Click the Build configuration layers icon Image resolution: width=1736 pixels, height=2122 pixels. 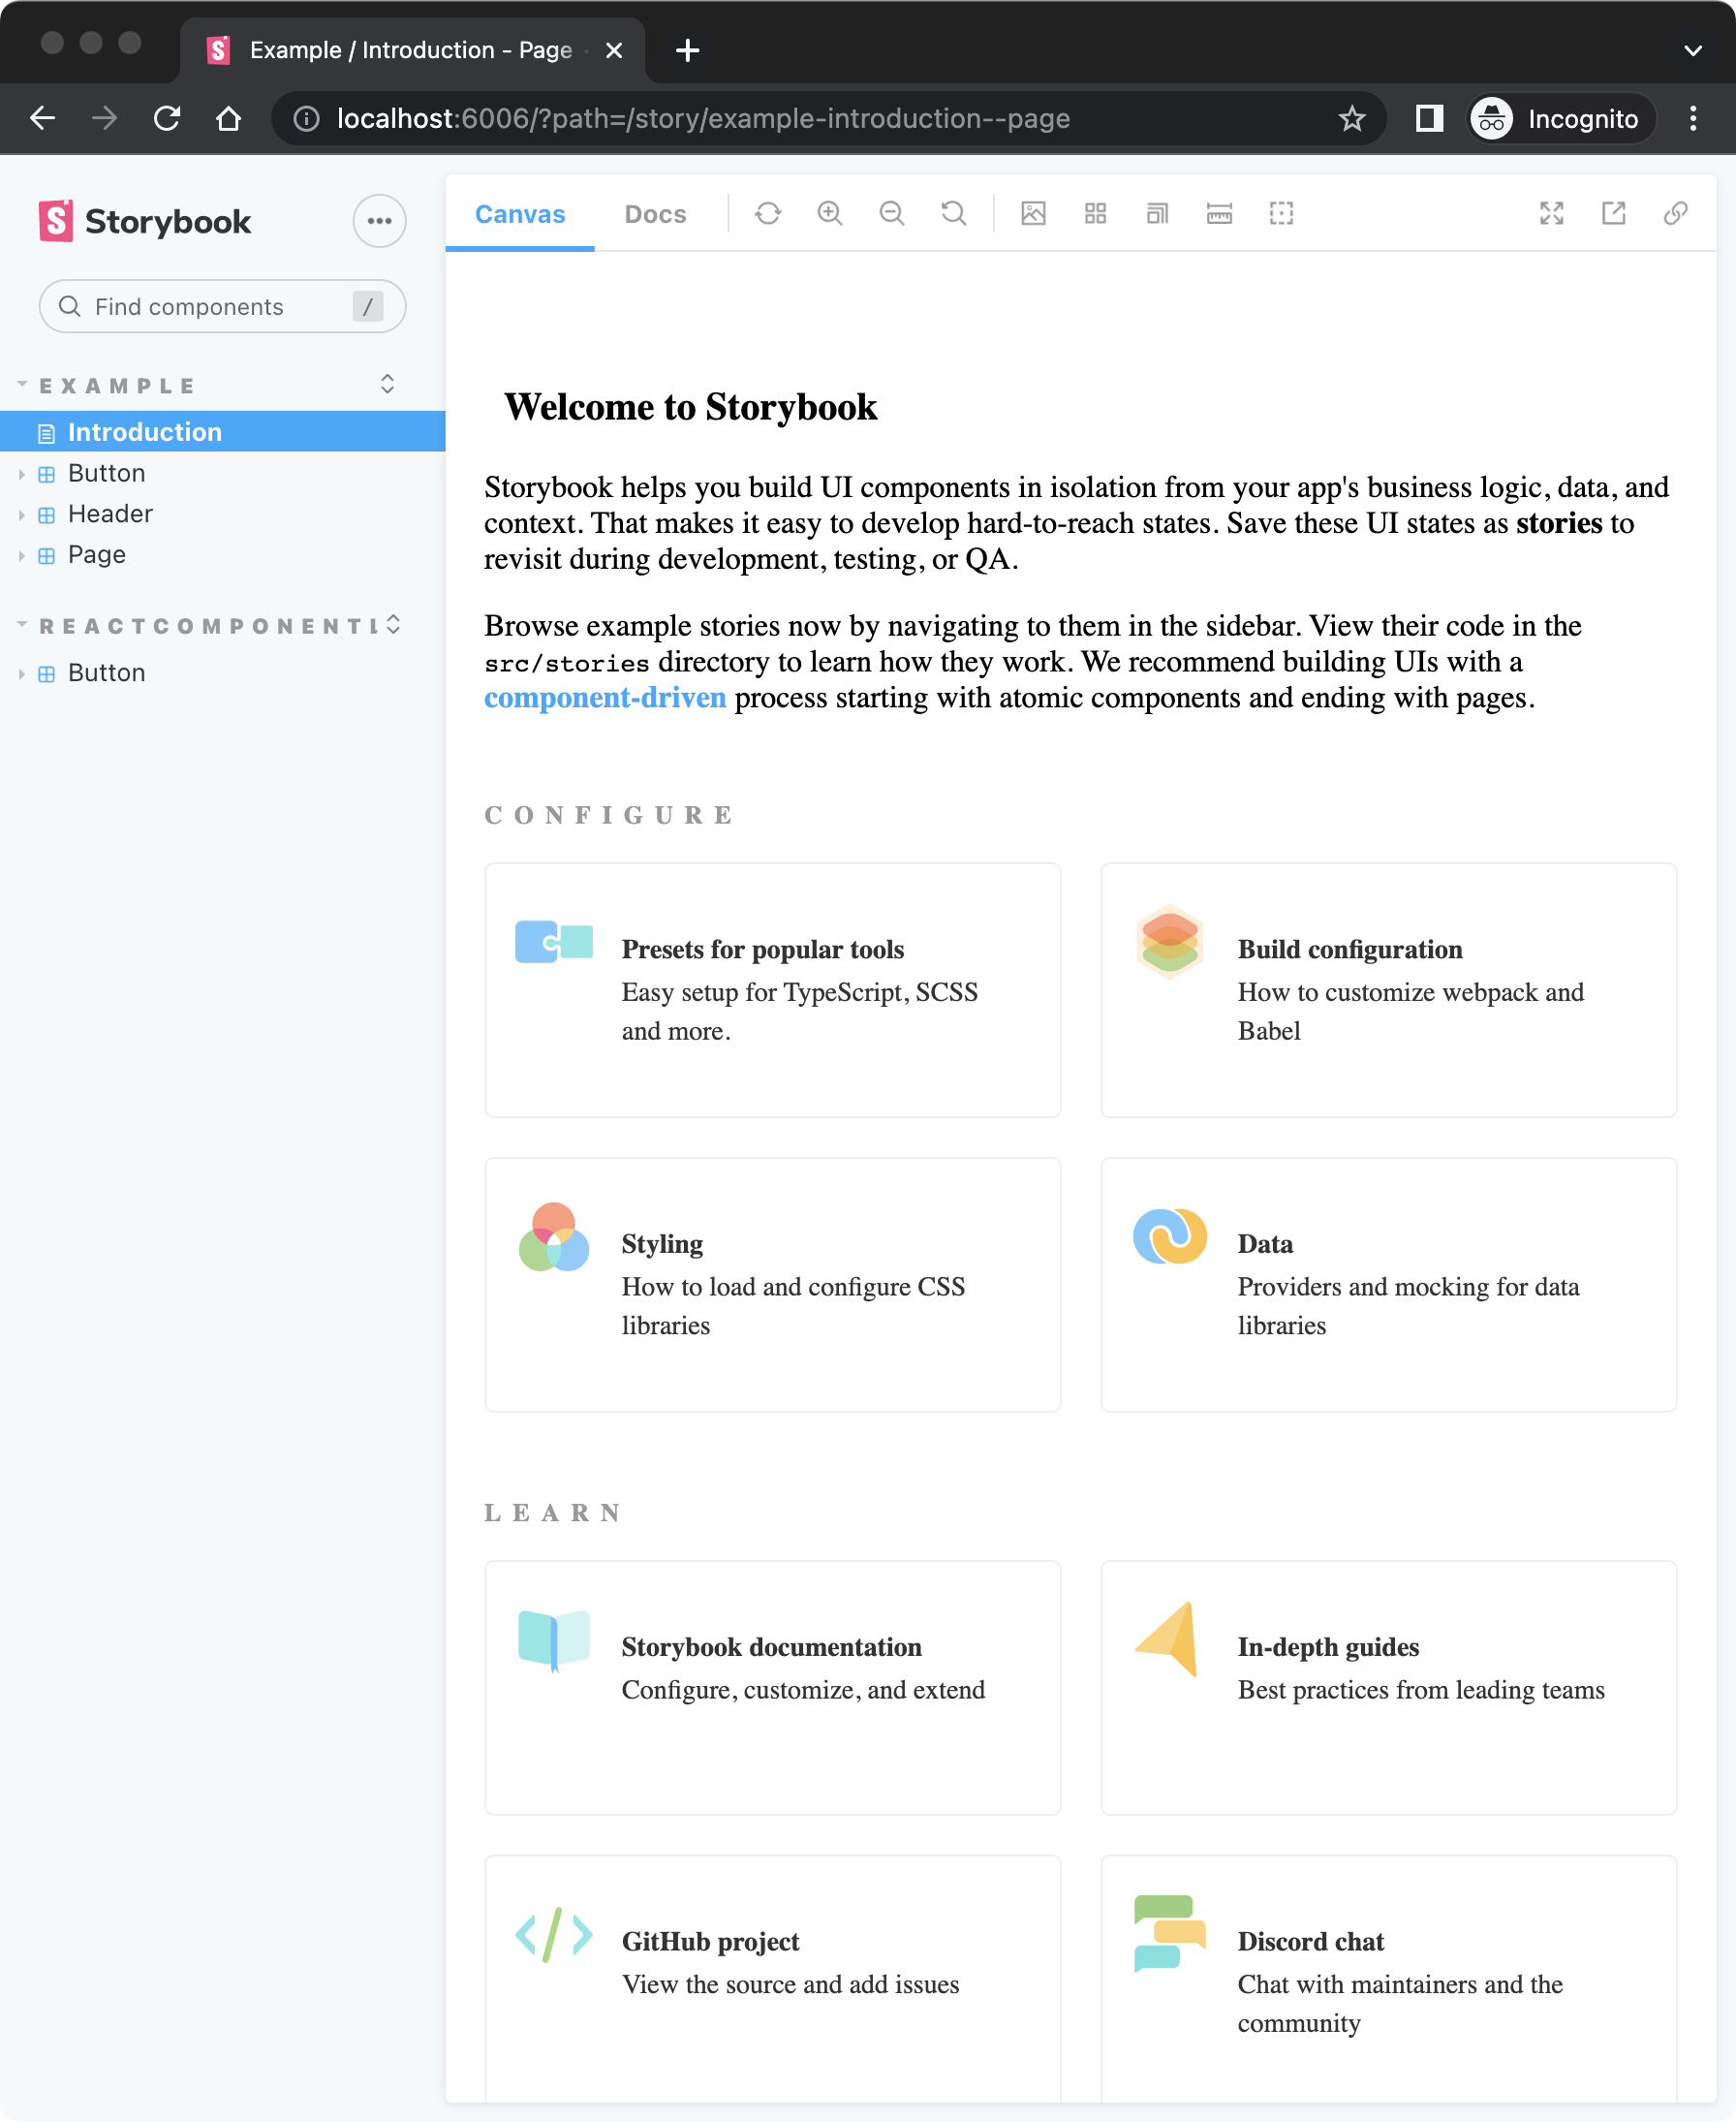(x=1169, y=941)
